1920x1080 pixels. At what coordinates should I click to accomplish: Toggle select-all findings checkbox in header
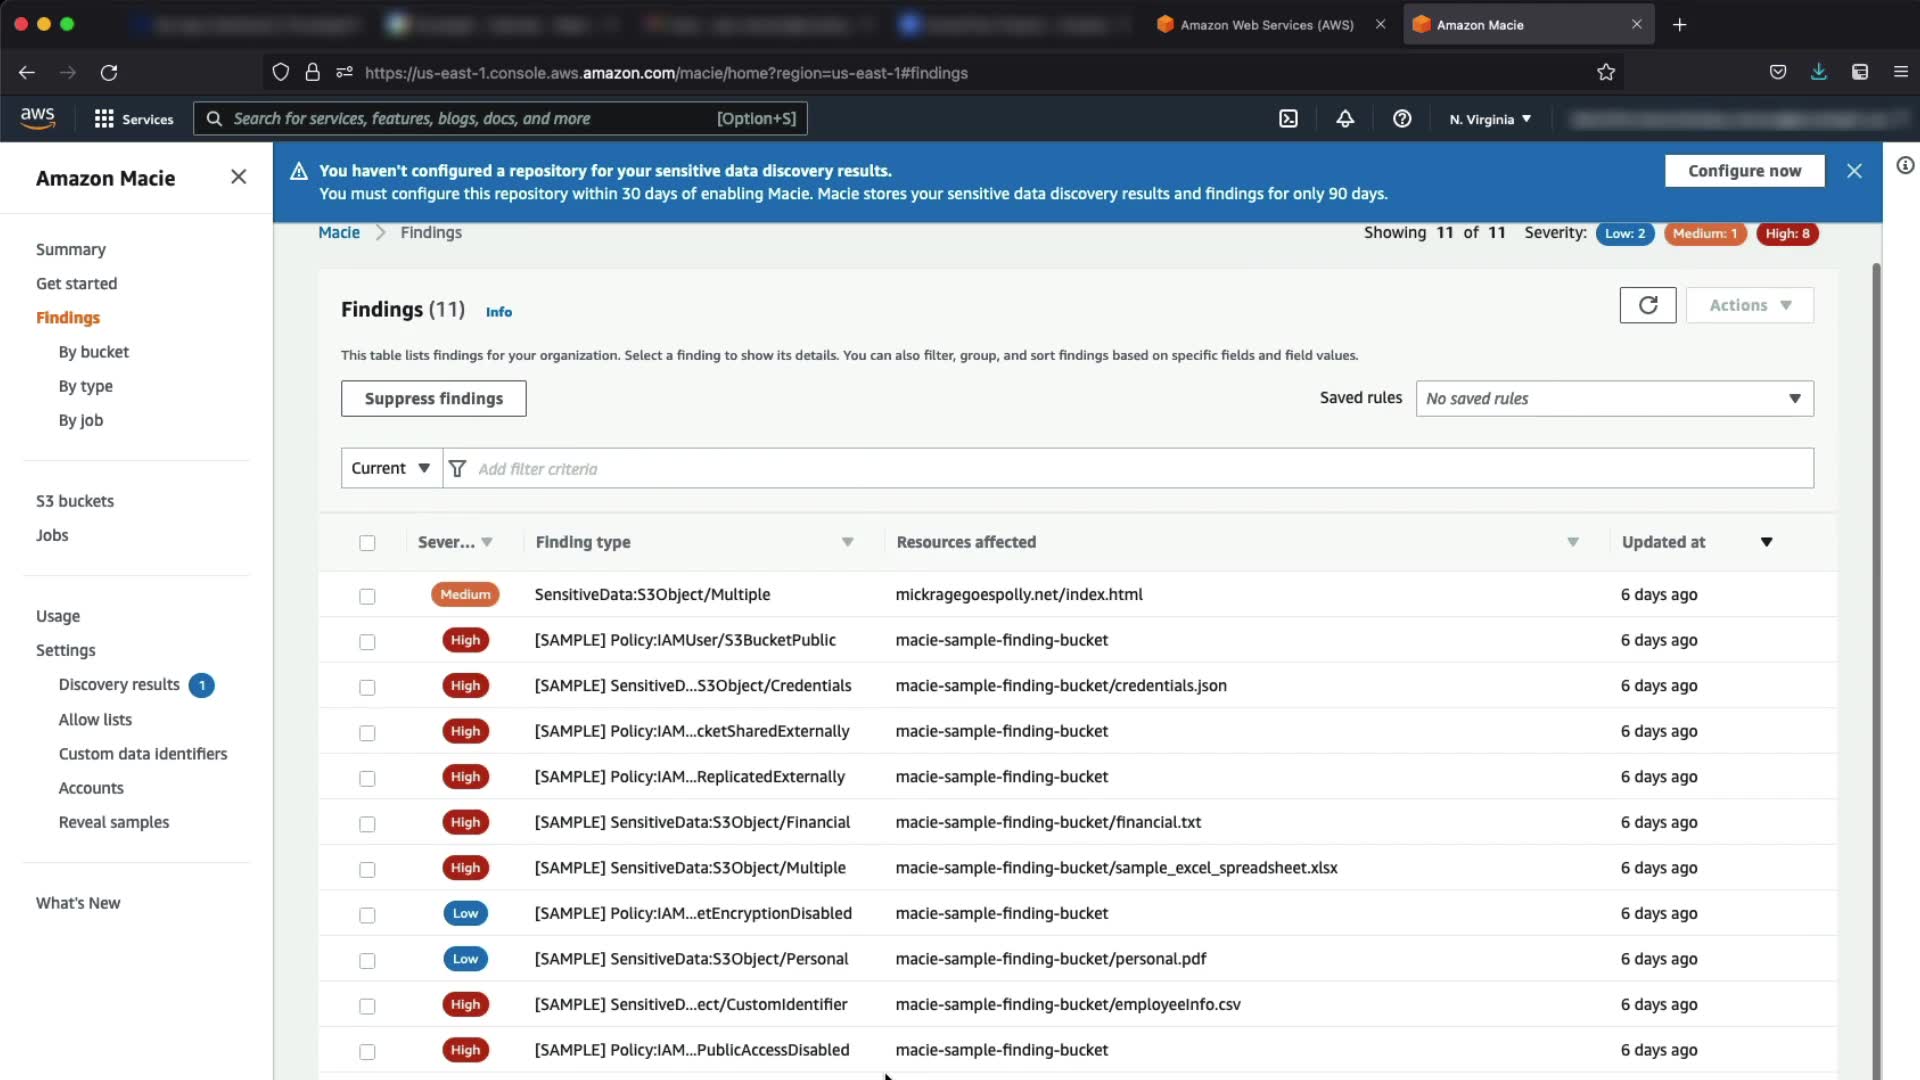point(367,543)
